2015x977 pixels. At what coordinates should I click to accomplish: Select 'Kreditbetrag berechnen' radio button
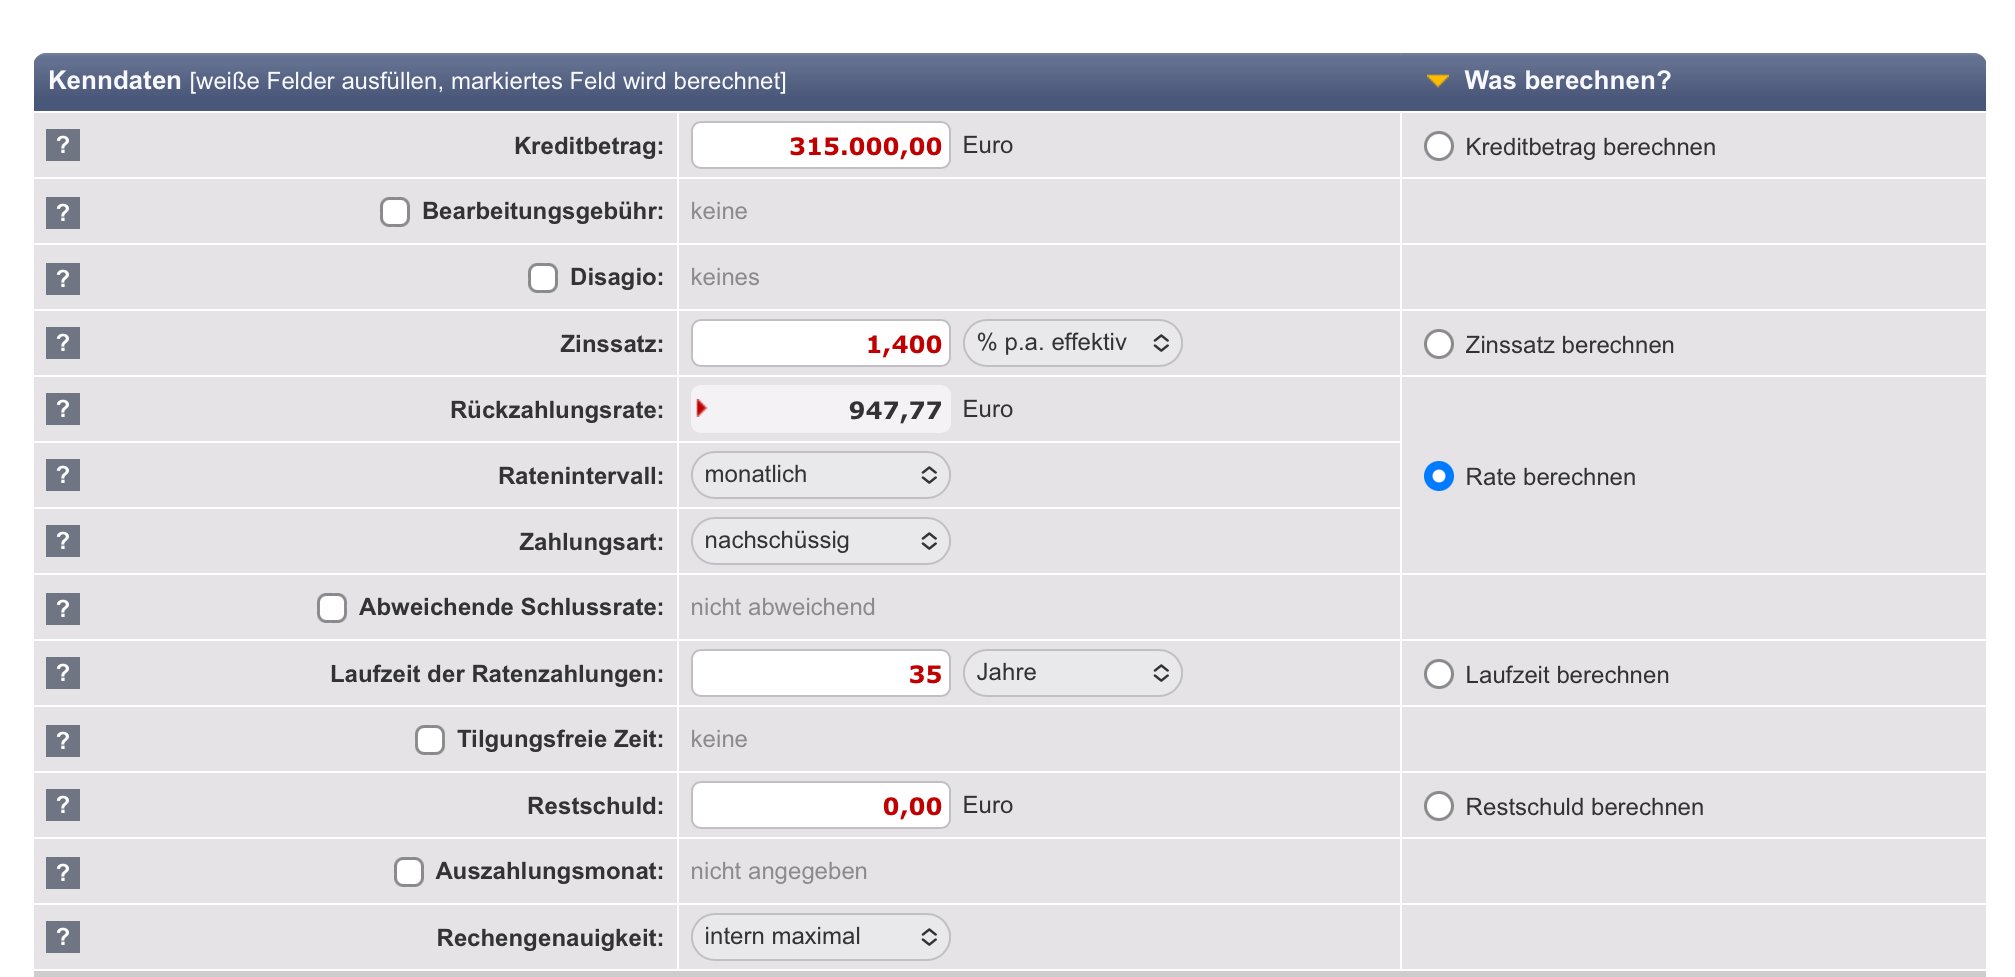[x=1438, y=146]
